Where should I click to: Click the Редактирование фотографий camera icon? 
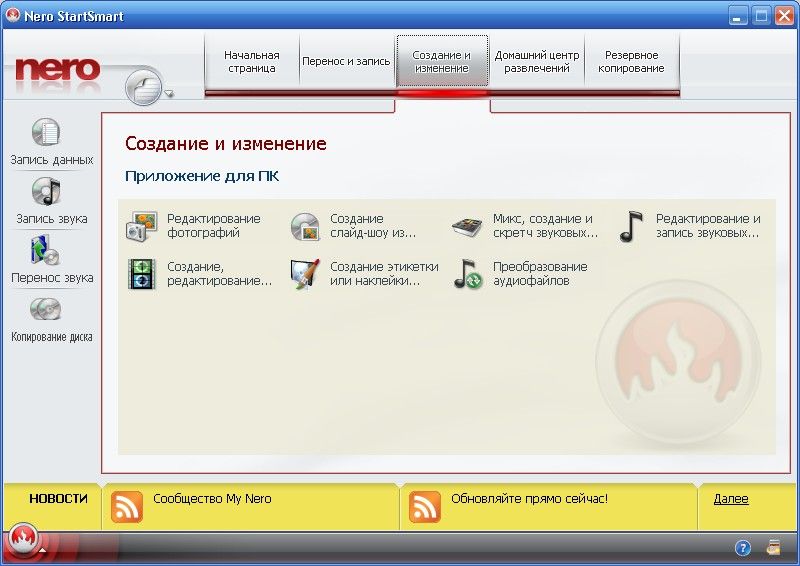(x=141, y=226)
